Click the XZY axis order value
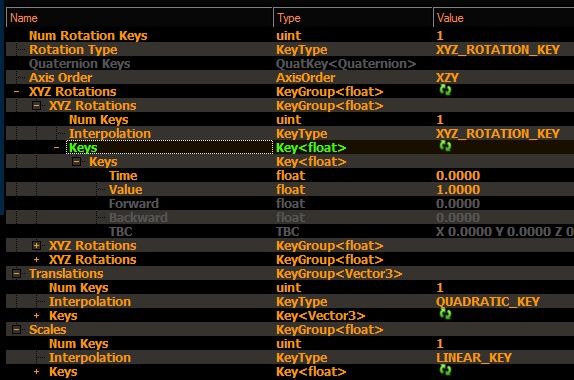 point(447,78)
